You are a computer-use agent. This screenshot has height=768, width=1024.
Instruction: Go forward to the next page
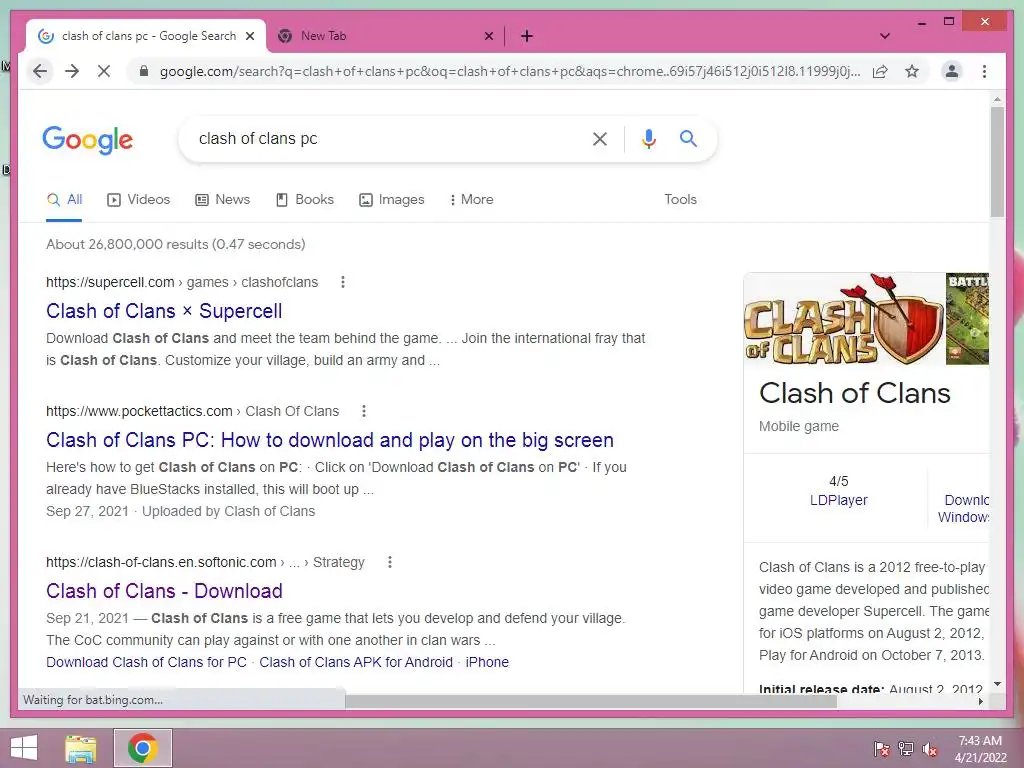(x=72, y=71)
